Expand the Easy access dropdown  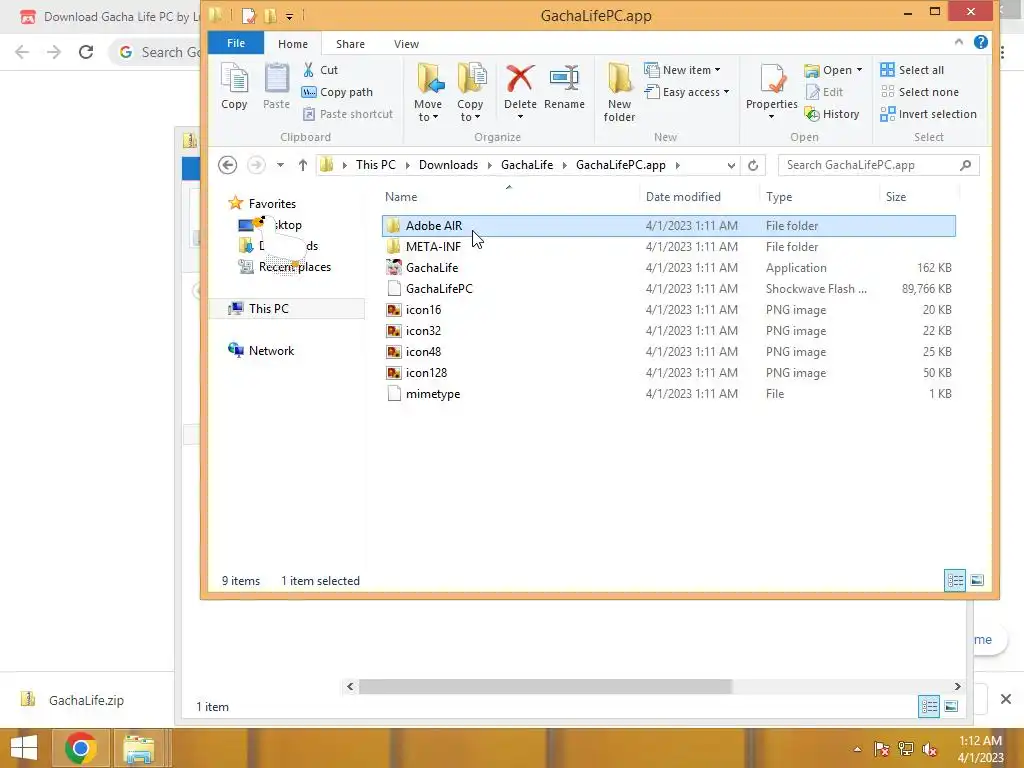(x=726, y=92)
